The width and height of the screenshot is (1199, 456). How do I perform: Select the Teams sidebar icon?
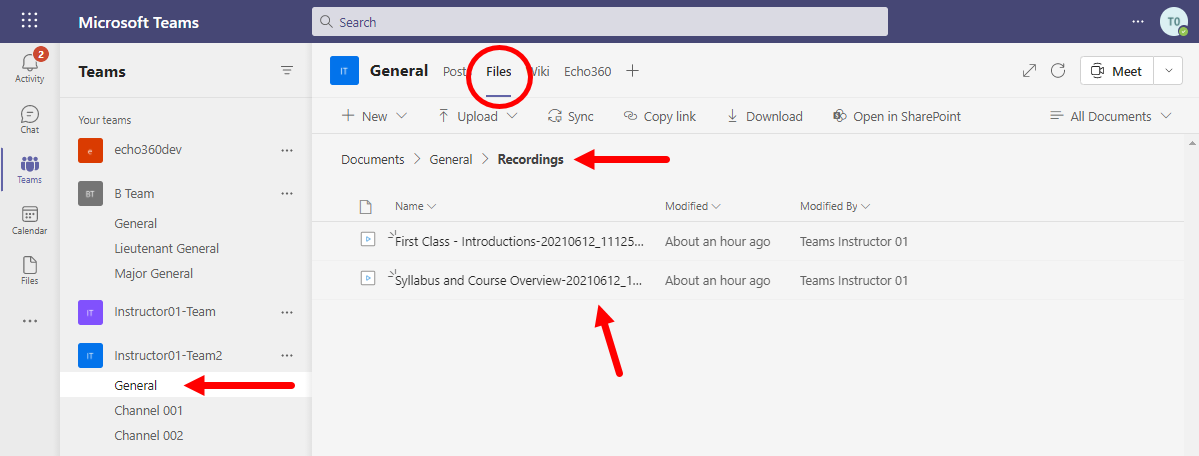click(x=30, y=170)
